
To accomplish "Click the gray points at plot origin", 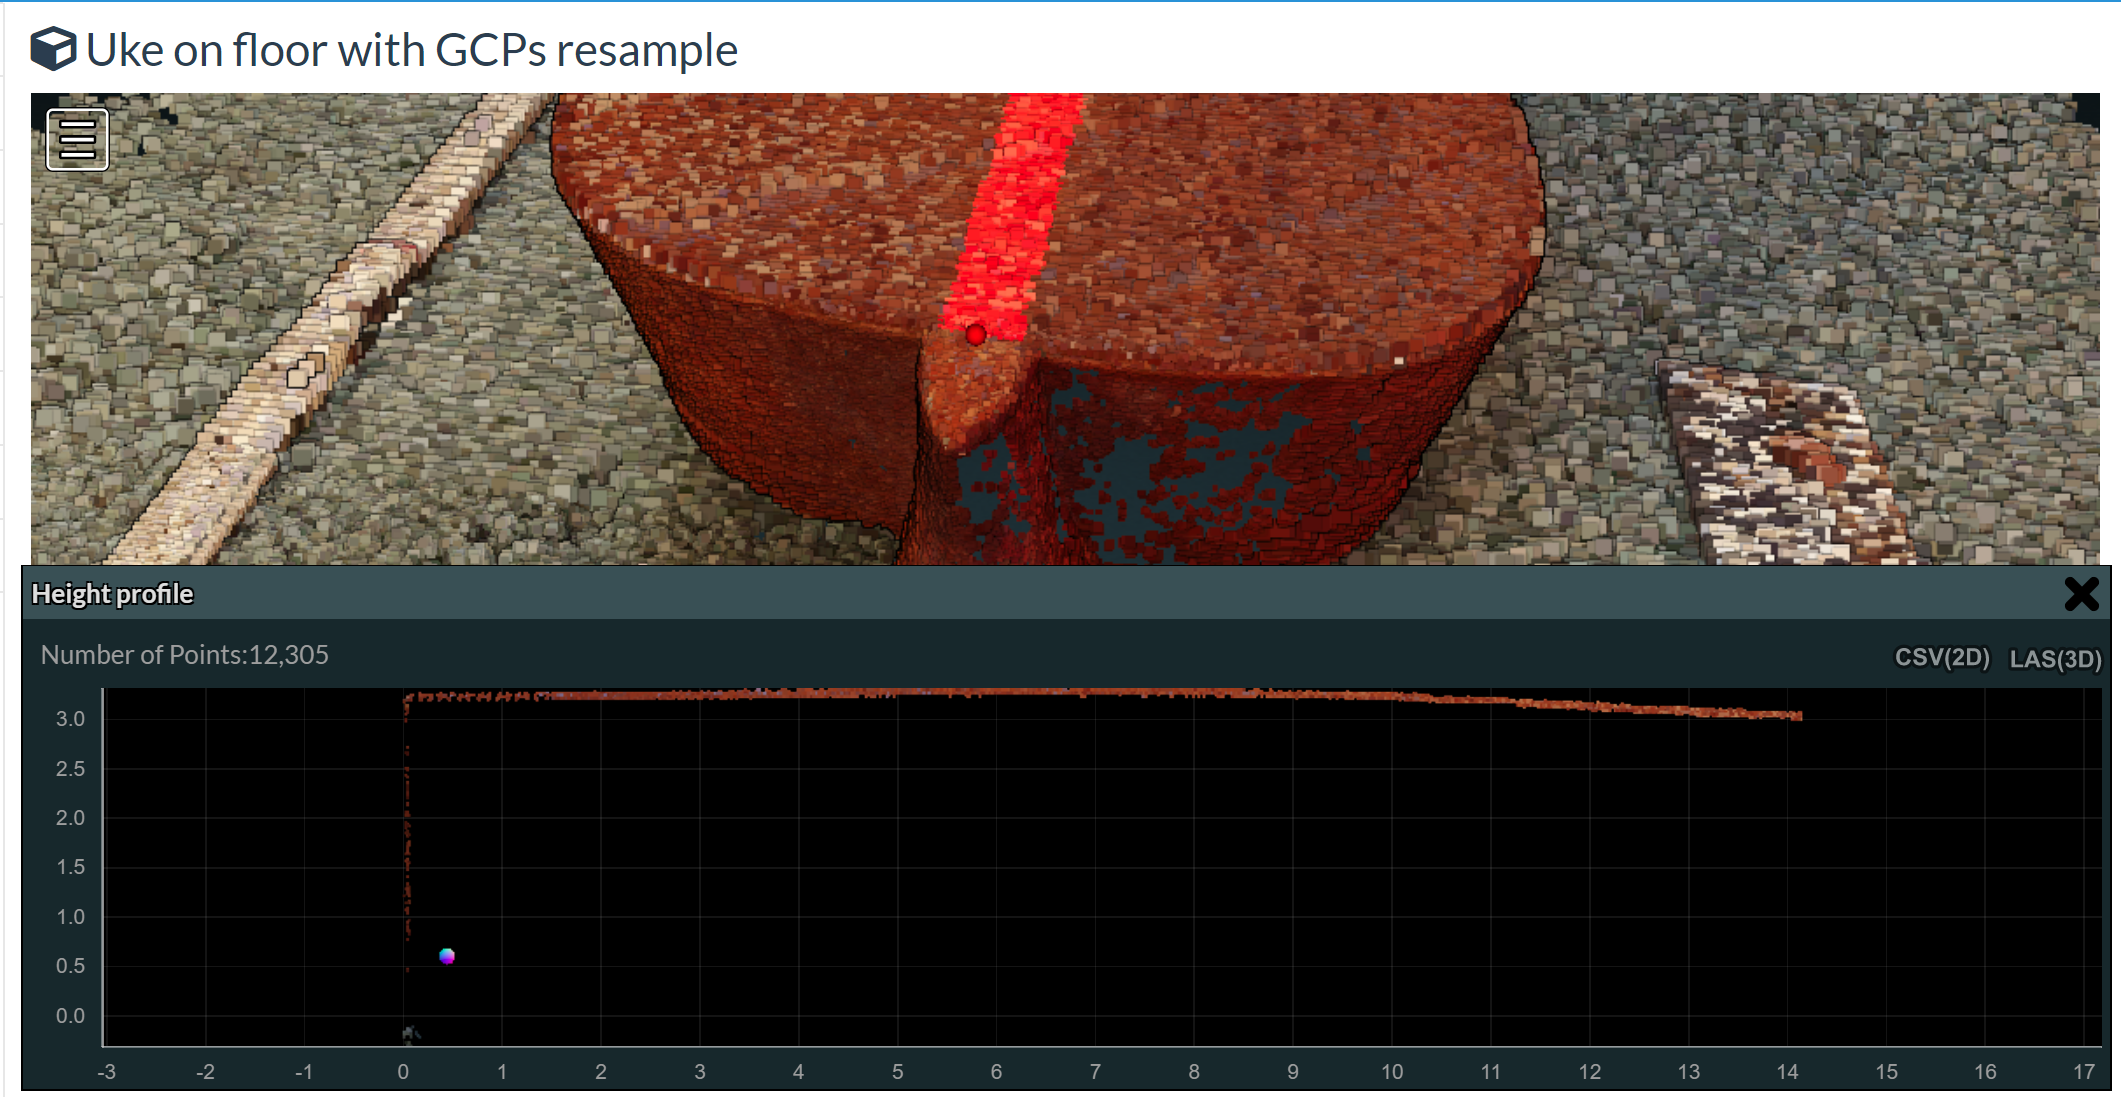I will pos(410,1033).
